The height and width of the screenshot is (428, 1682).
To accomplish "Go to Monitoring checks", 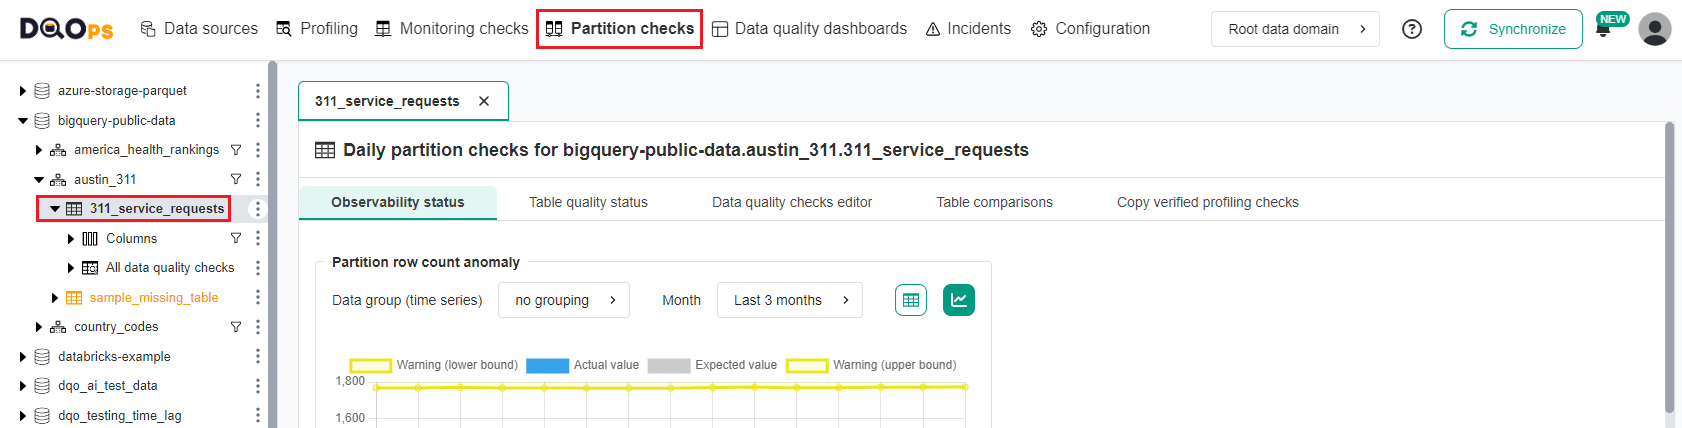I will (452, 29).
